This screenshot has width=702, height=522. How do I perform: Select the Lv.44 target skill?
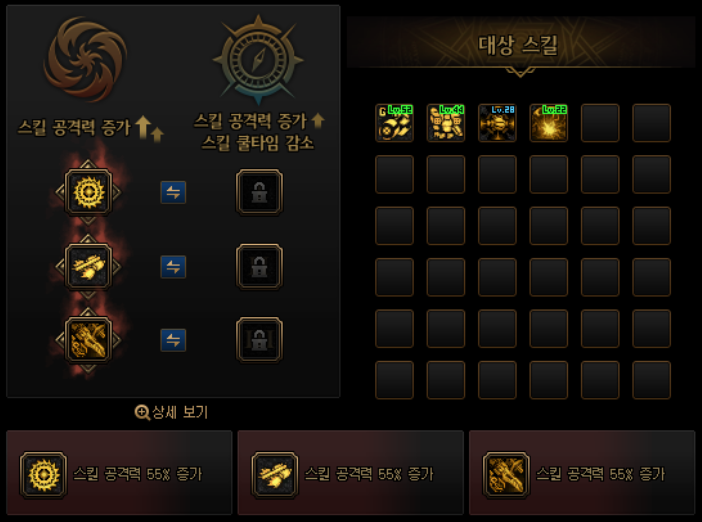[446, 123]
